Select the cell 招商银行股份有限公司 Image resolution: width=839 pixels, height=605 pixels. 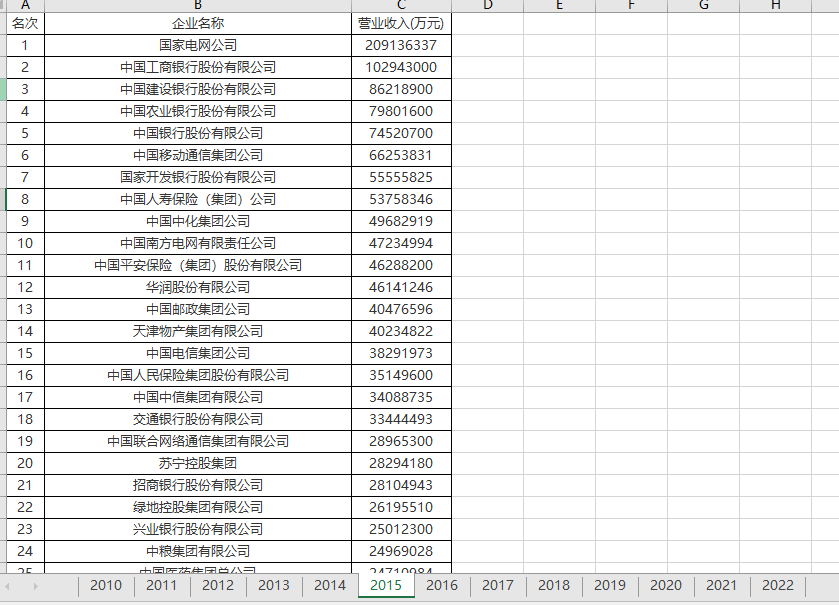click(198, 485)
